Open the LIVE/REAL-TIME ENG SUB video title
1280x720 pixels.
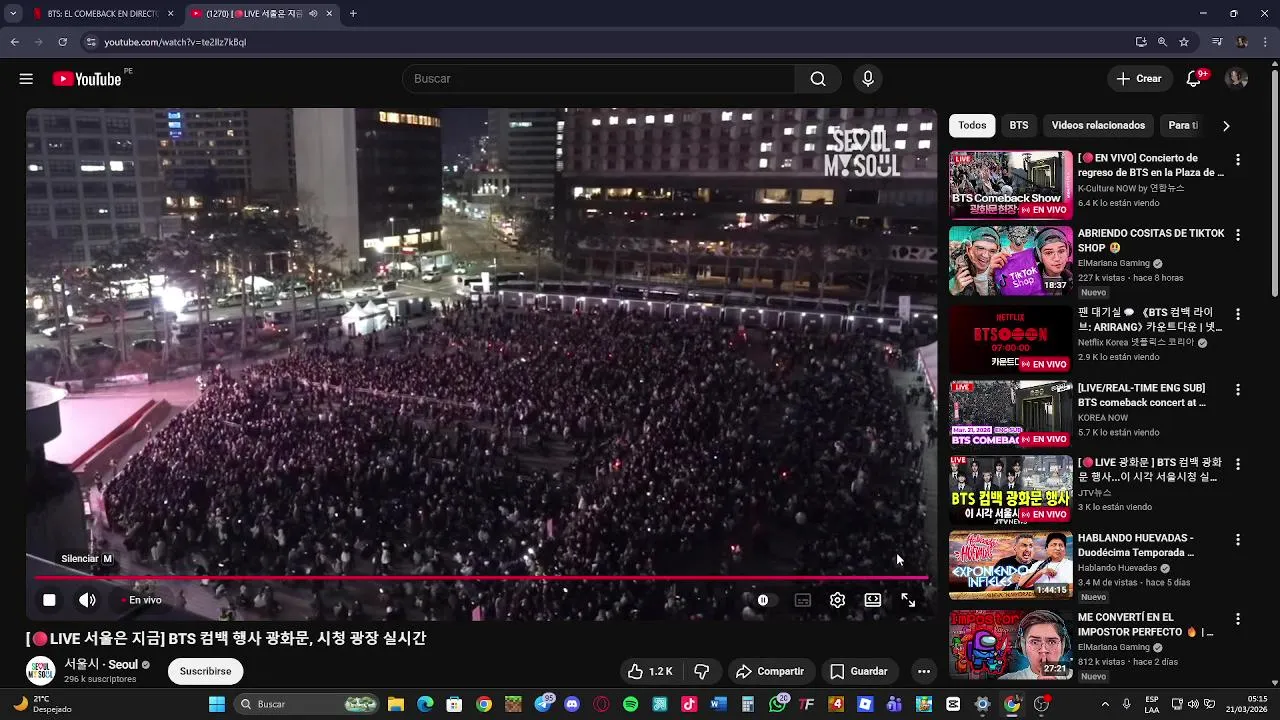tap(1142, 395)
